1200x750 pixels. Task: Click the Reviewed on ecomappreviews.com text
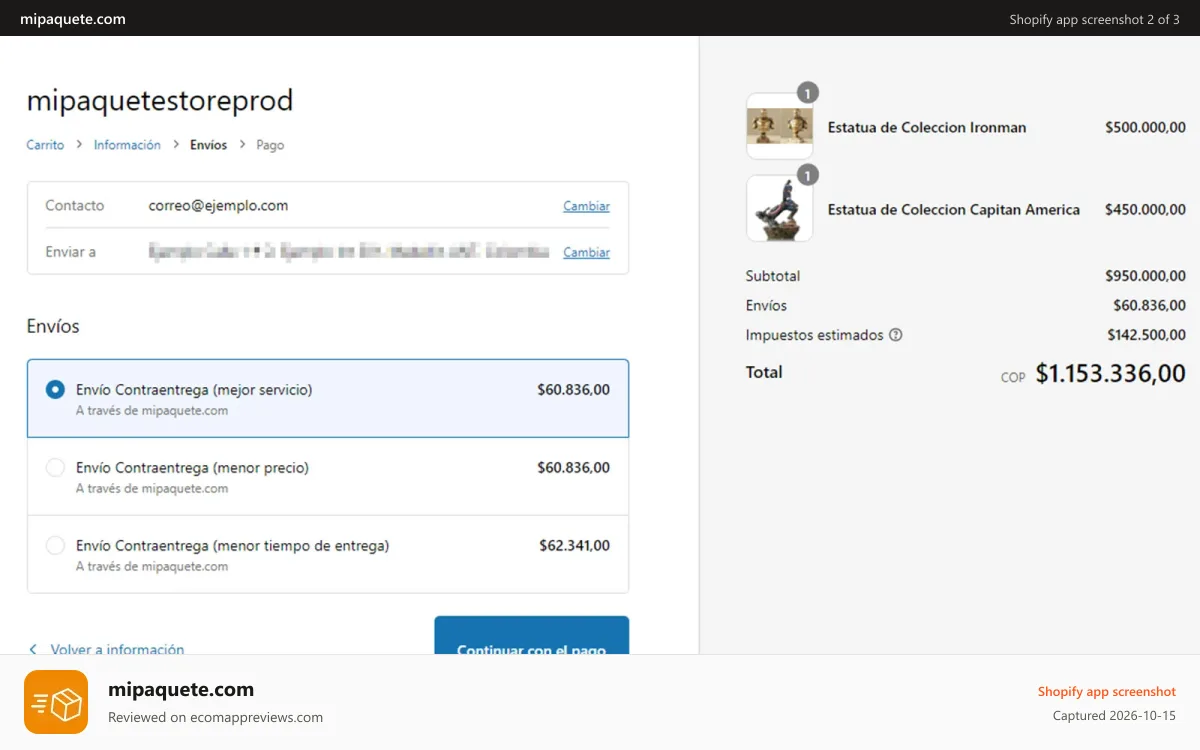(x=215, y=717)
